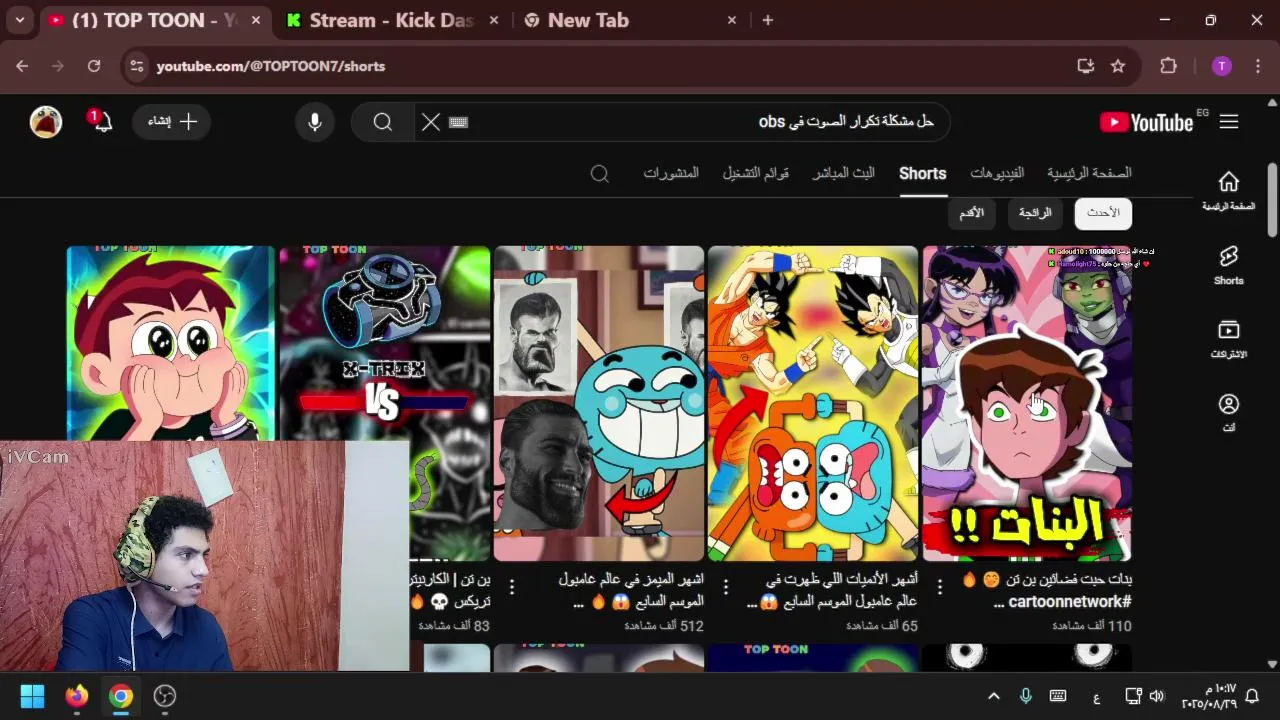The image size is (1280, 720).
Task: Click the Chrome address bar URL
Action: click(271, 66)
